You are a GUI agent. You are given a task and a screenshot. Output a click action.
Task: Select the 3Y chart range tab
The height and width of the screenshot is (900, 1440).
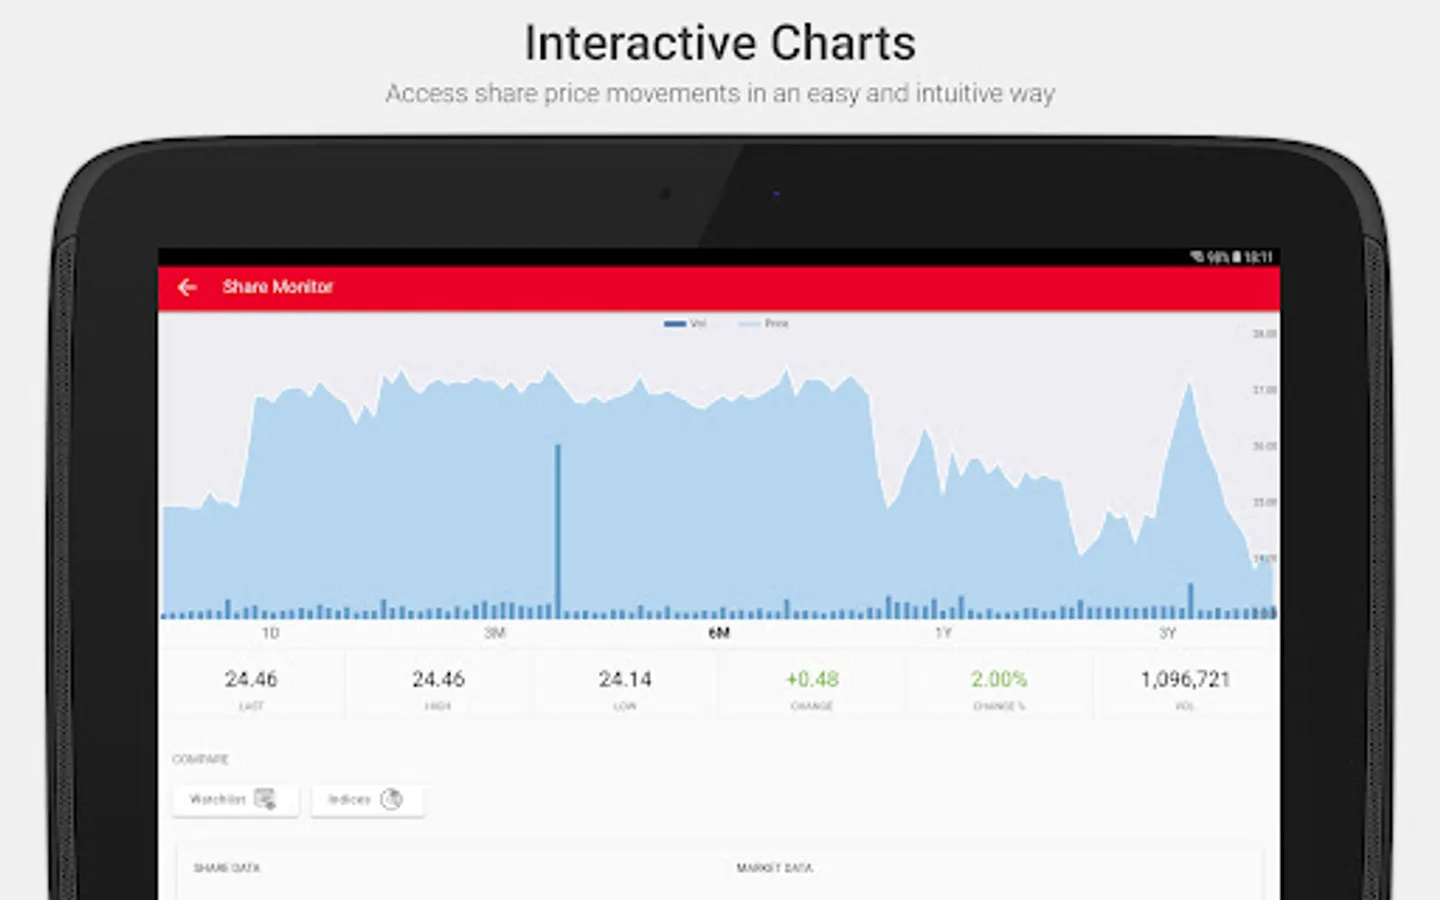click(1167, 633)
